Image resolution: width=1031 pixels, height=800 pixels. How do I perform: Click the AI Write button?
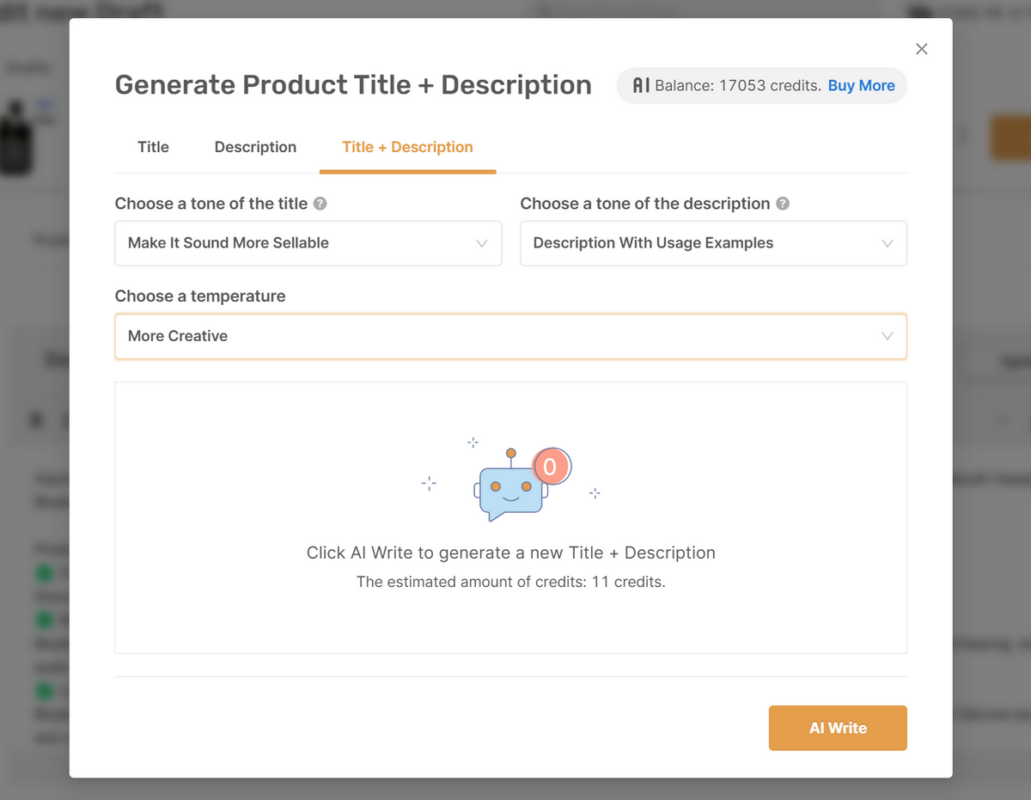(x=837, y=728)
